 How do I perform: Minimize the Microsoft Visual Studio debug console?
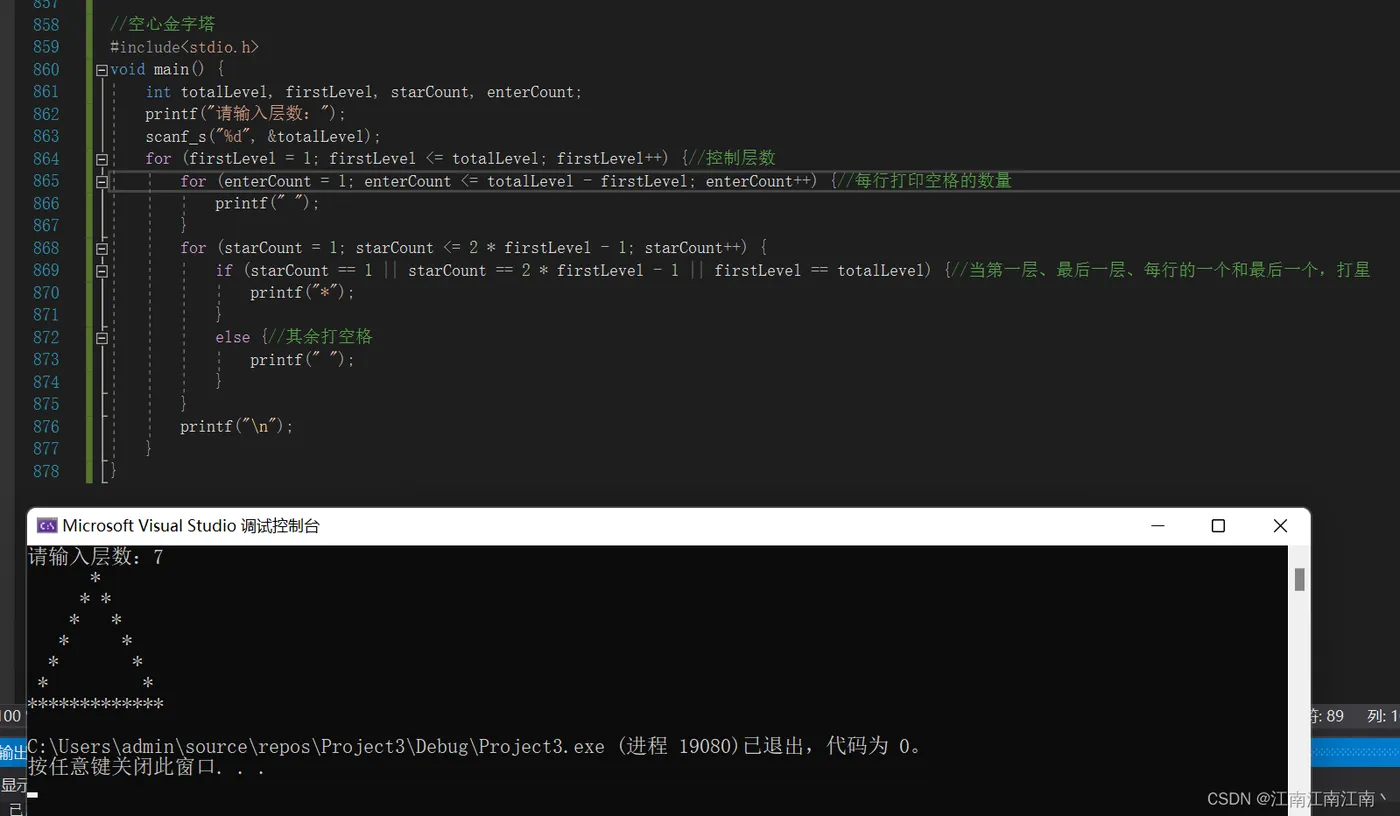tap(1157, 526)
